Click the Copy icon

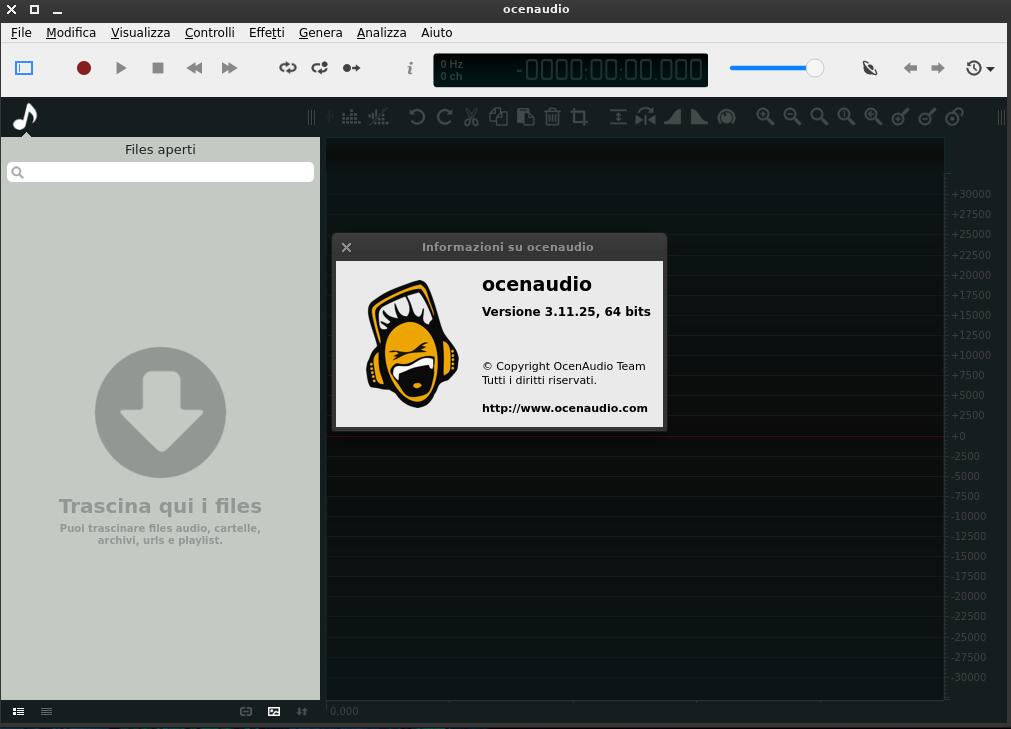(498, 117)
